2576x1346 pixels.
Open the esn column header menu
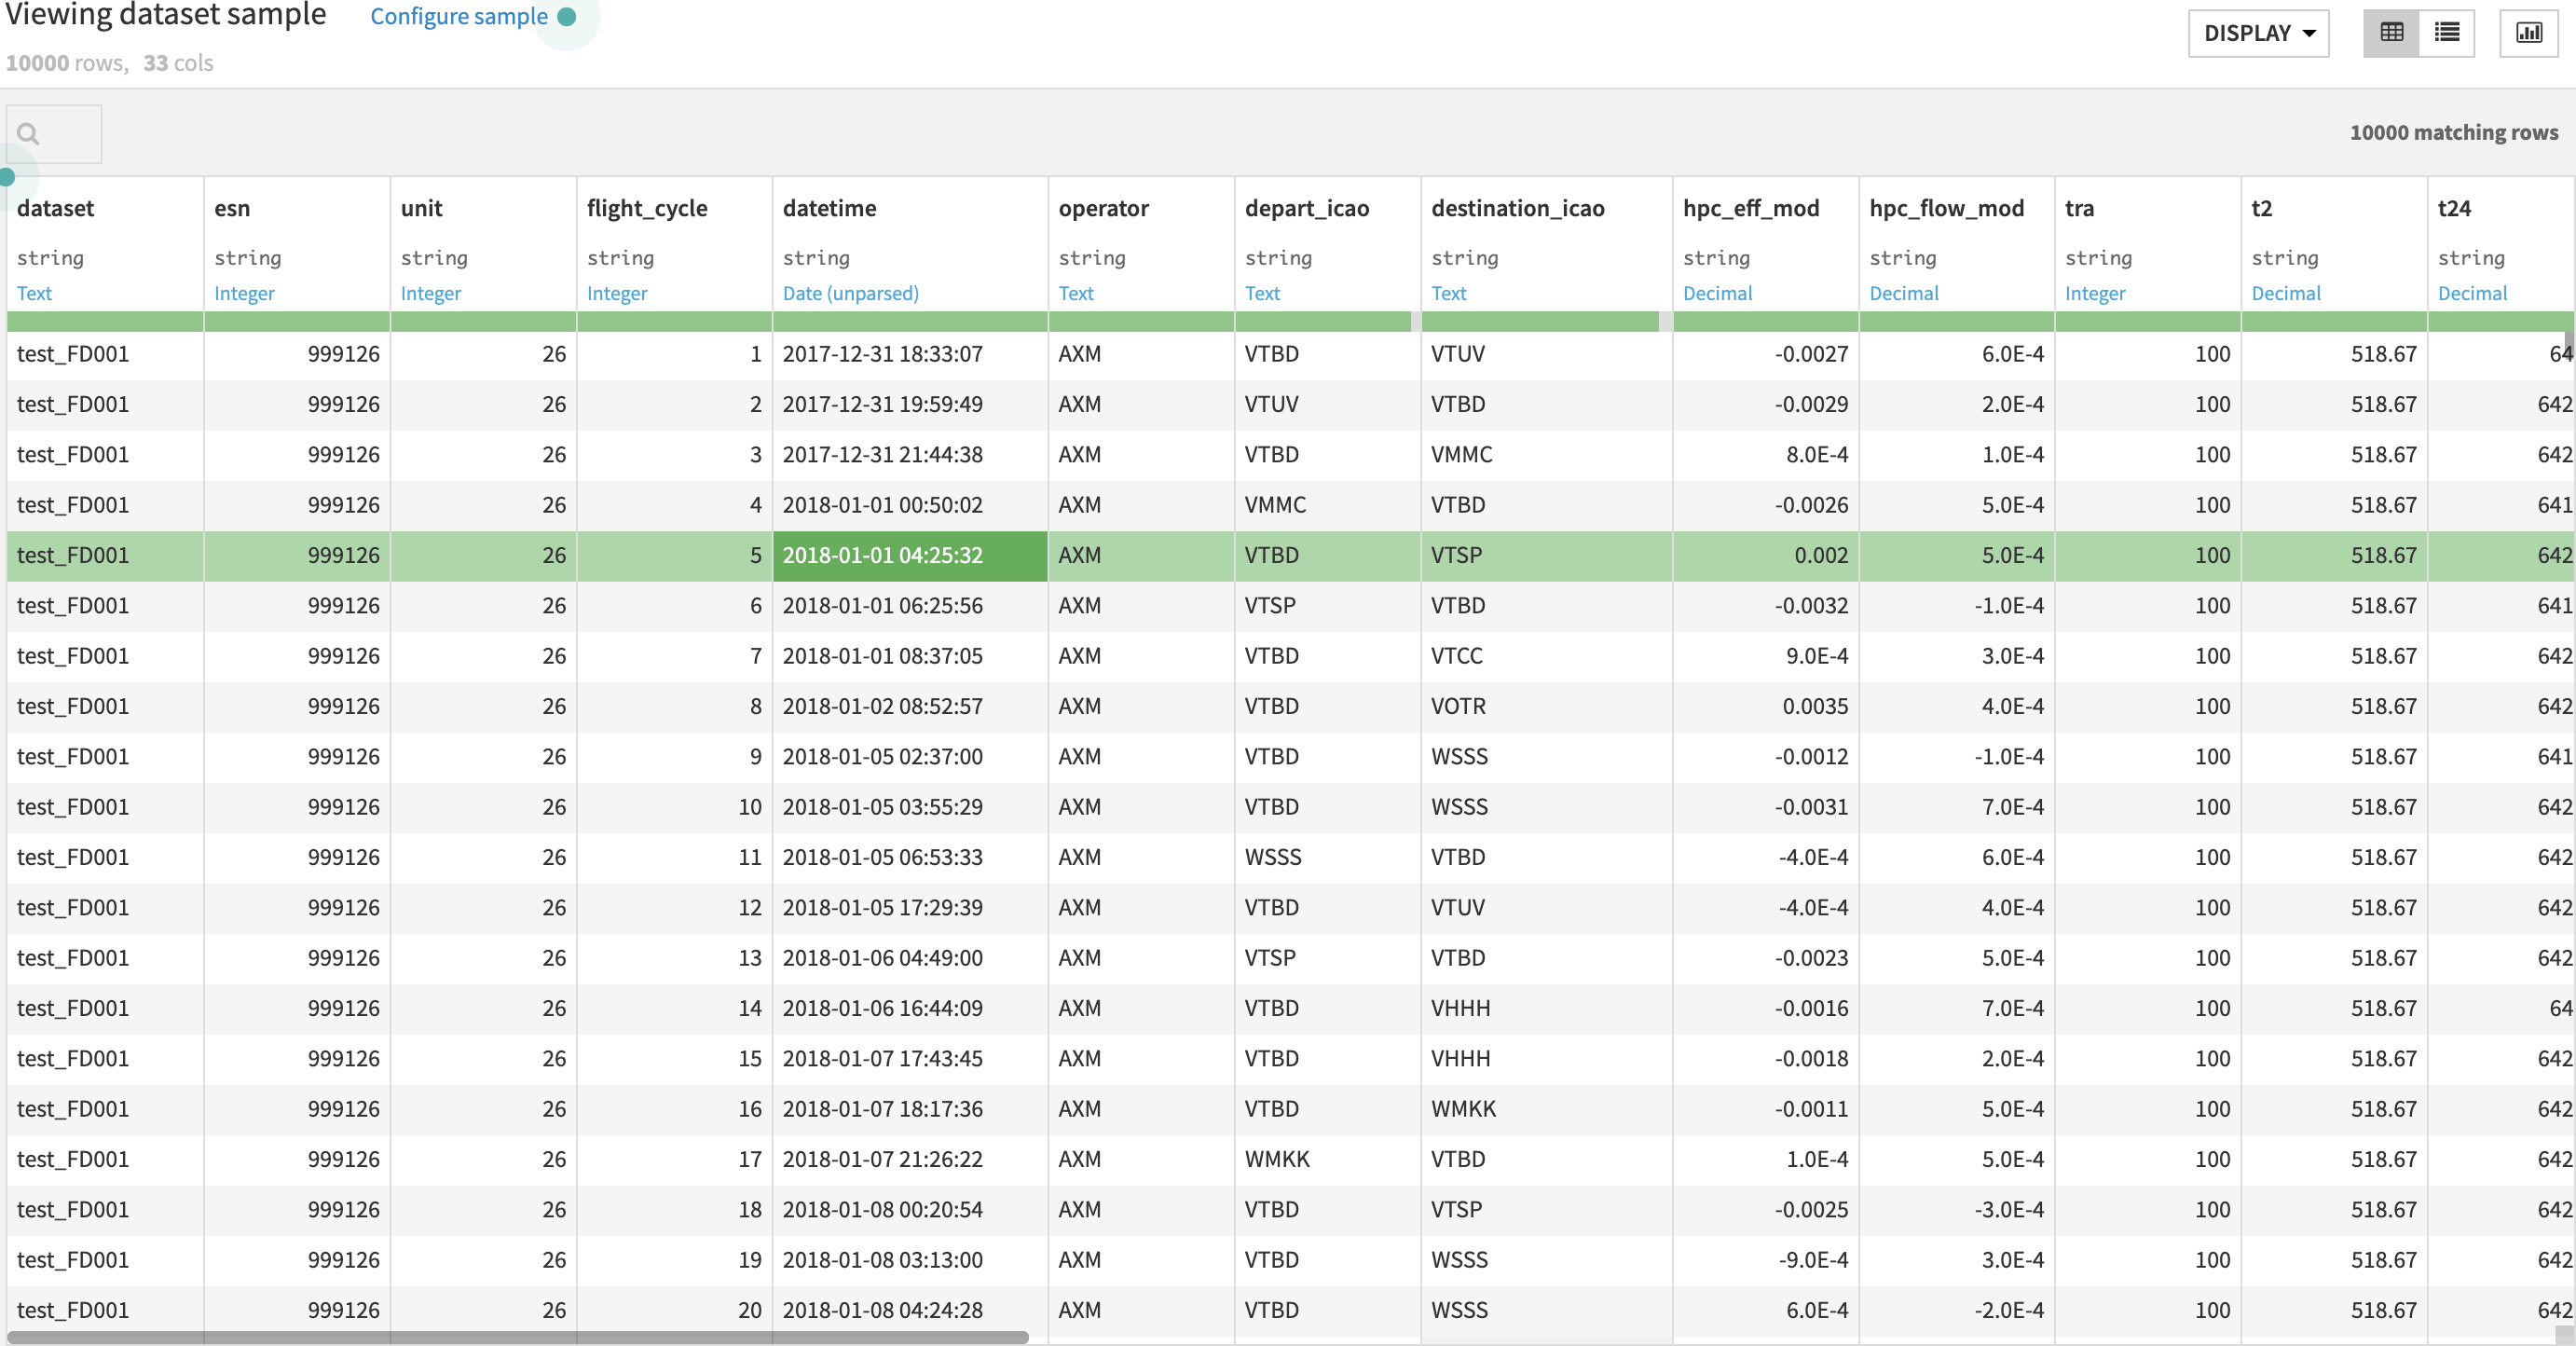(x=232, y=208)
